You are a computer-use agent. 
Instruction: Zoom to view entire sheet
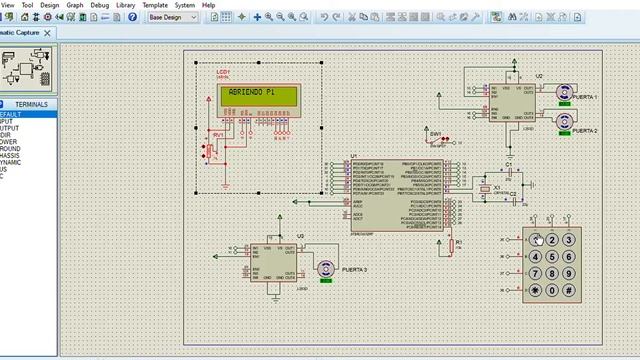click(292, 17)
